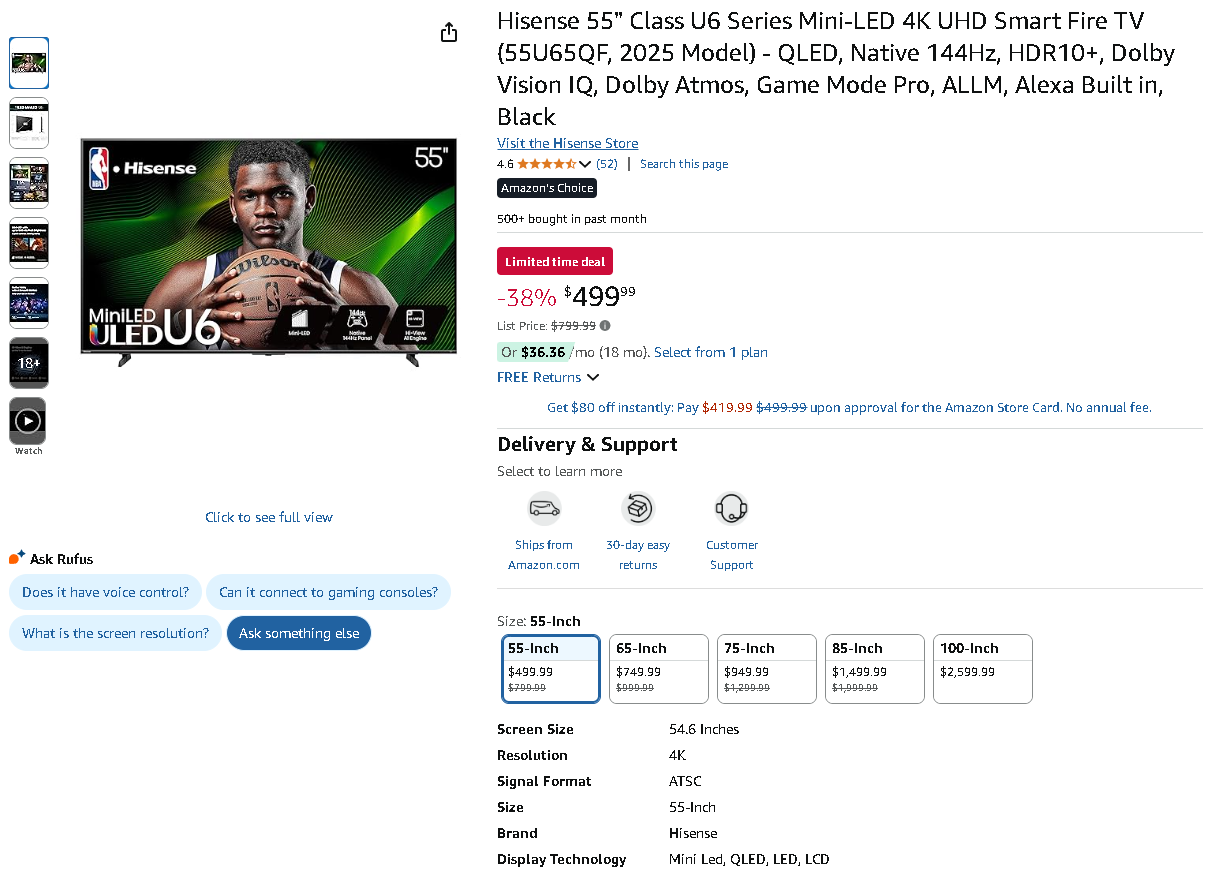Ask Rufus "Does it have voice control?"
Screen dimensions: 1207x869
105,592
